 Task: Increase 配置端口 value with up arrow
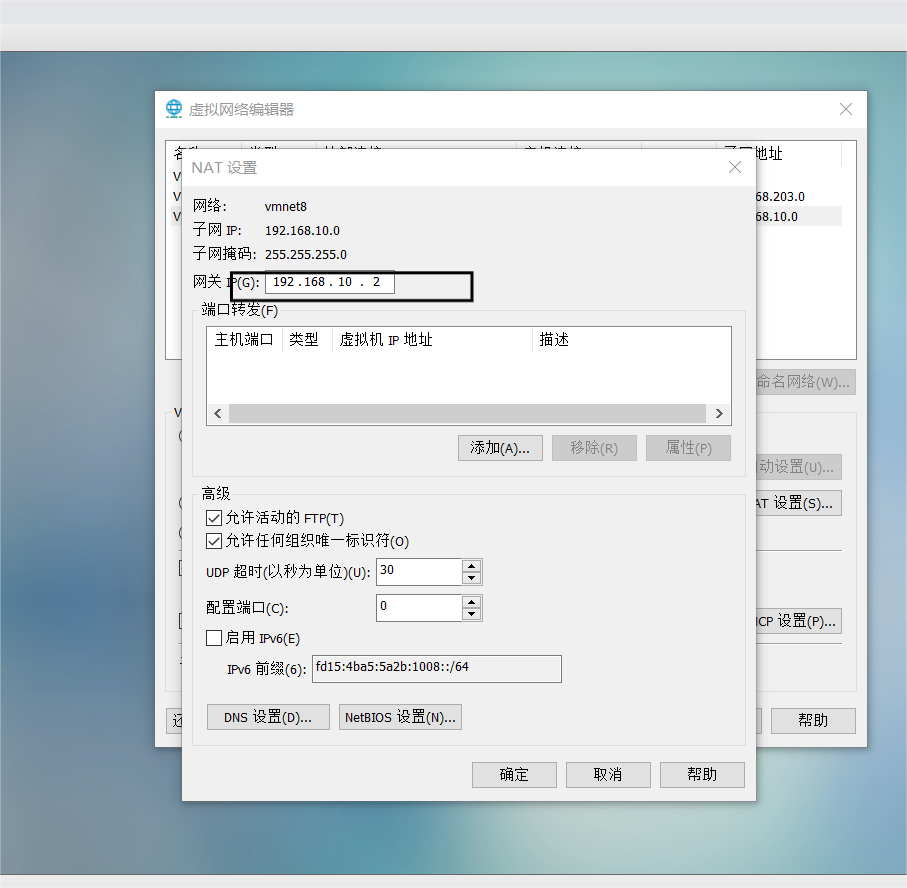pyautogui.click(x=471, y=602)
